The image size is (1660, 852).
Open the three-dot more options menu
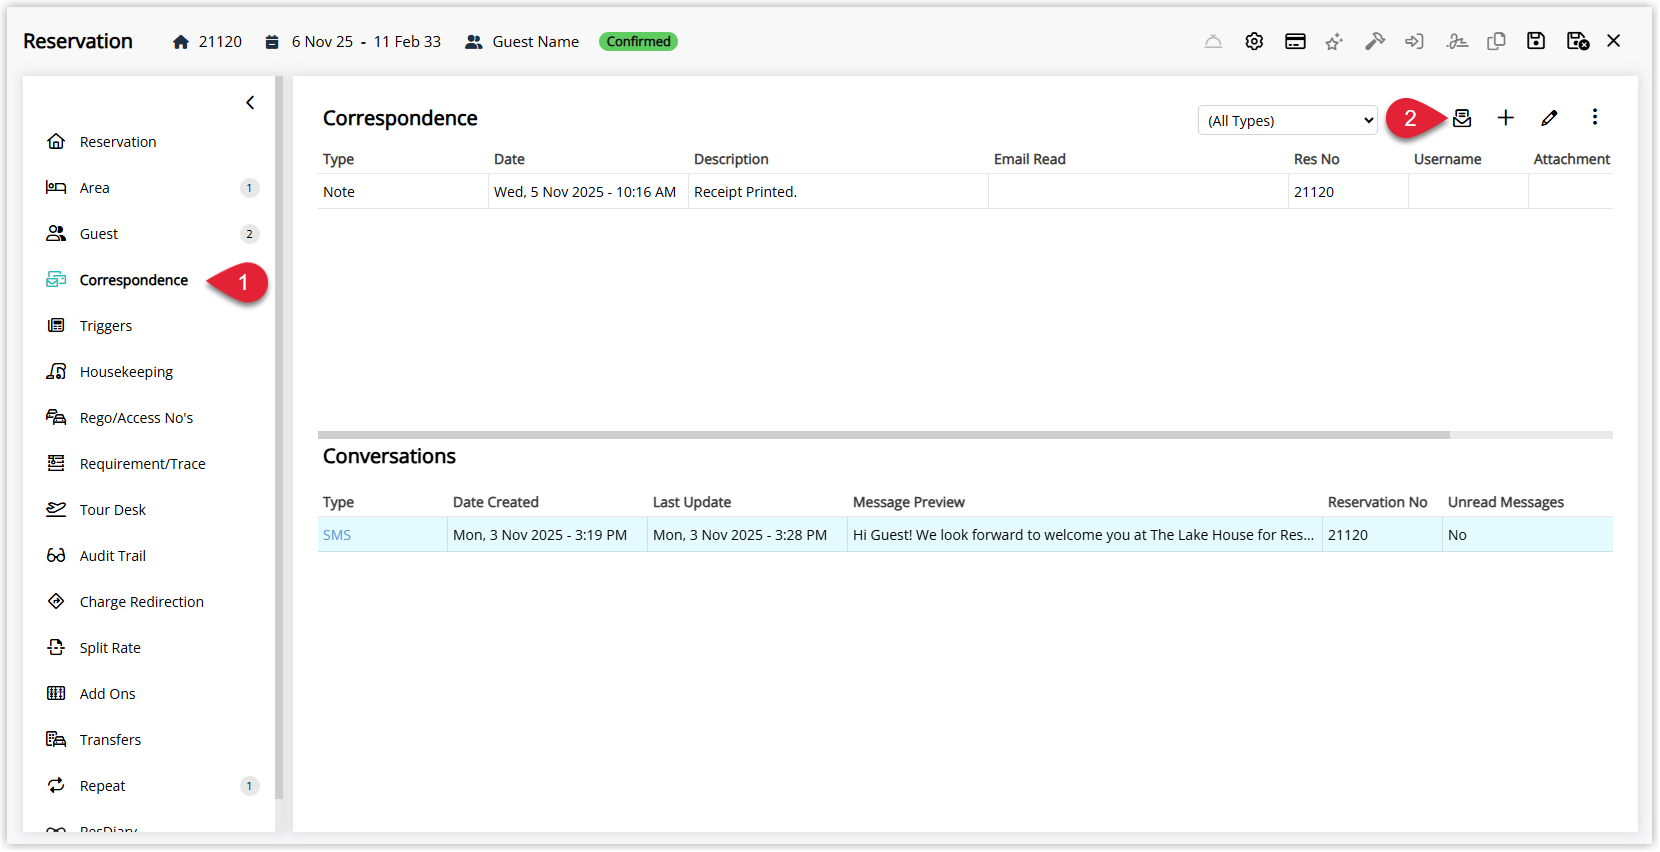1595,117
